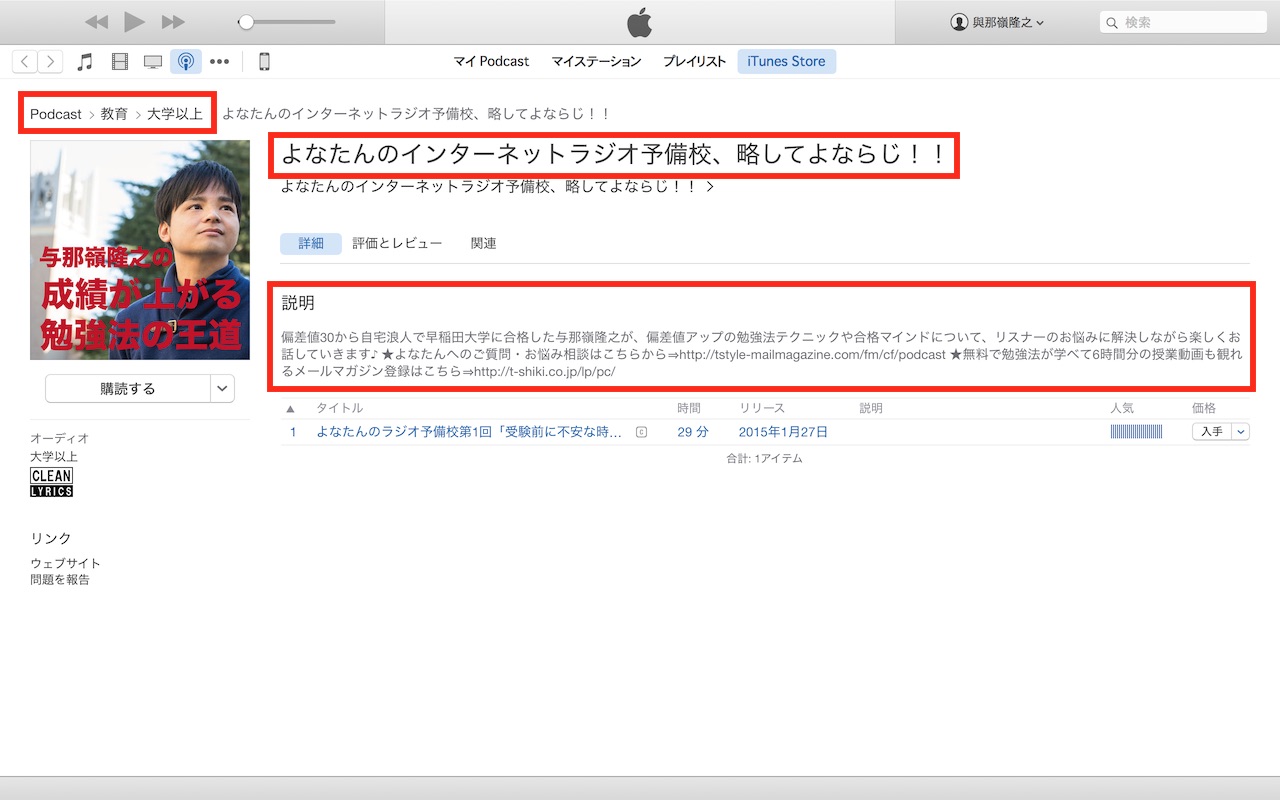
Task: Open the プレイリスト tab
Action: [694, 61]
